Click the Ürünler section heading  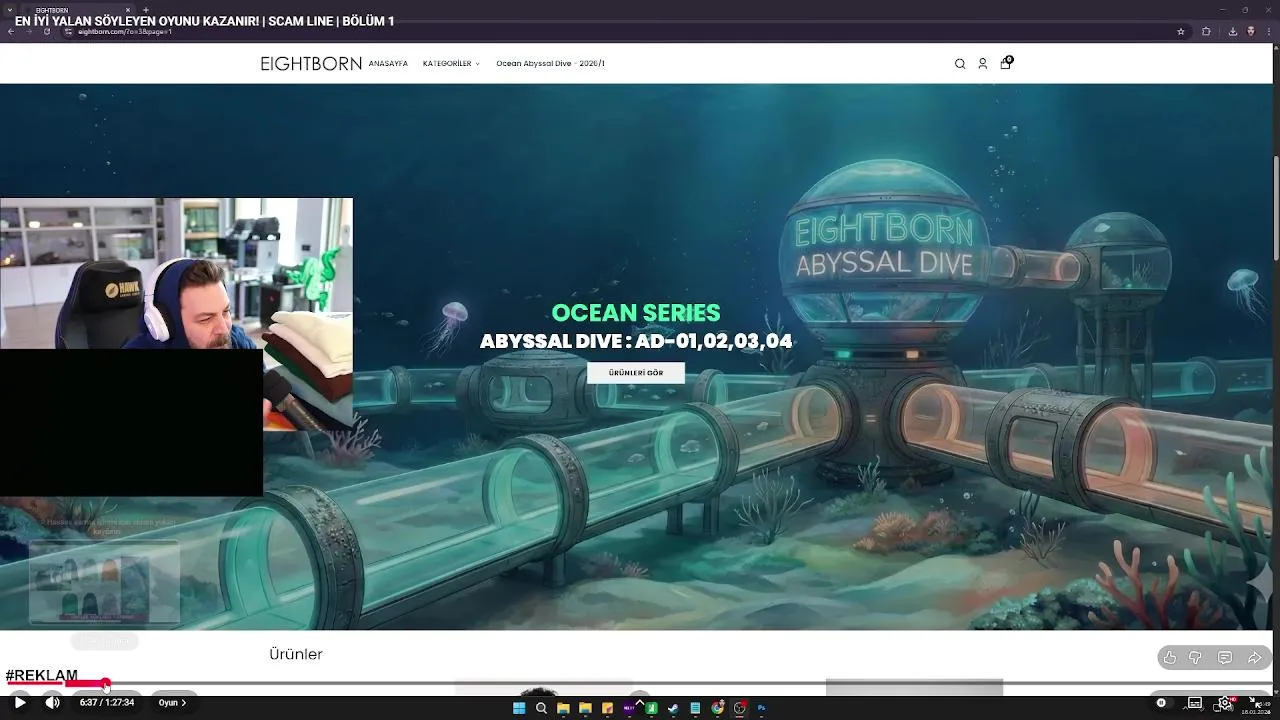click(296, 654)
